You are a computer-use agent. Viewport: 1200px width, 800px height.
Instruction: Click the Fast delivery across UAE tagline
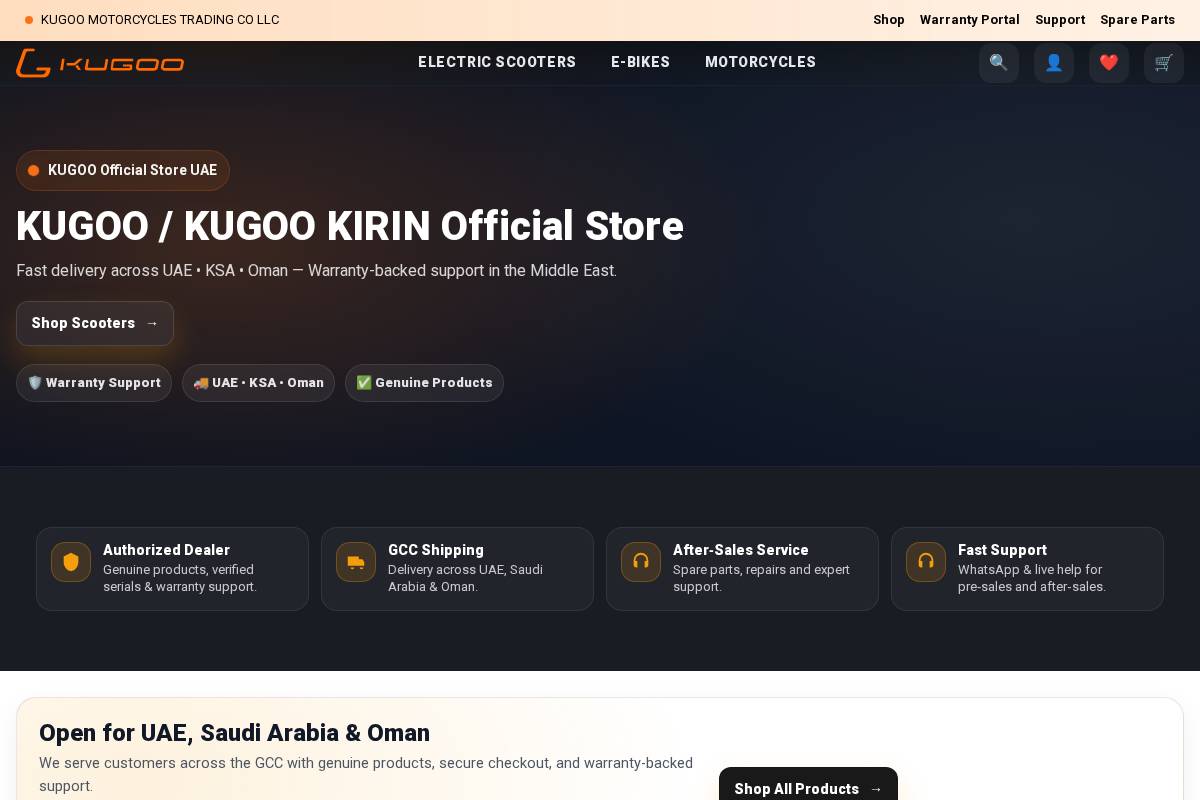tap(316, 271)
